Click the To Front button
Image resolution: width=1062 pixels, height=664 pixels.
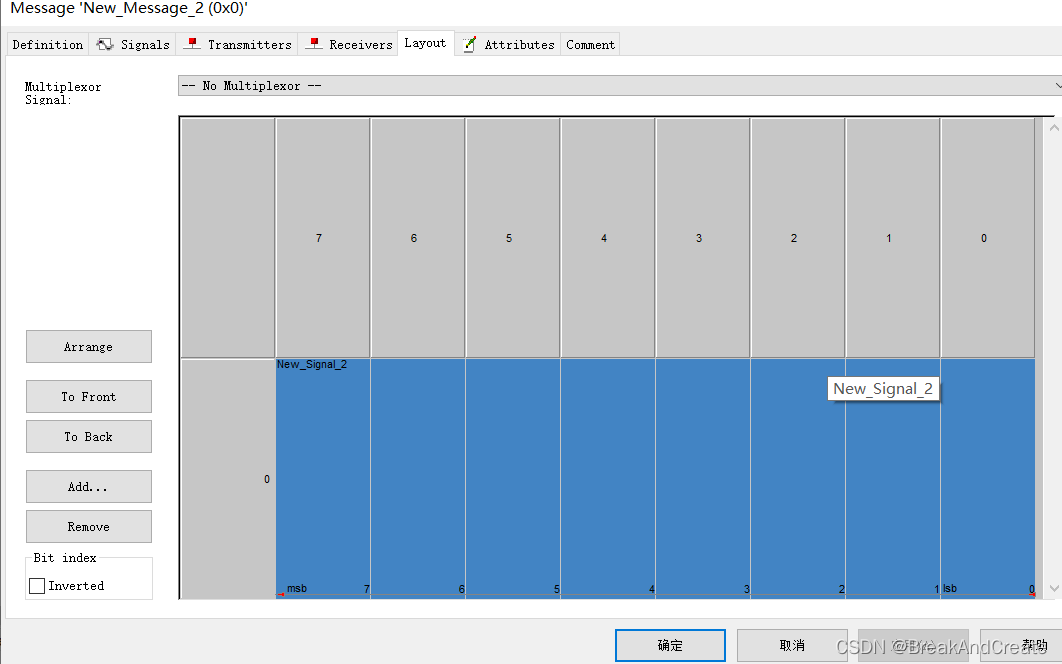click(89, 396)
